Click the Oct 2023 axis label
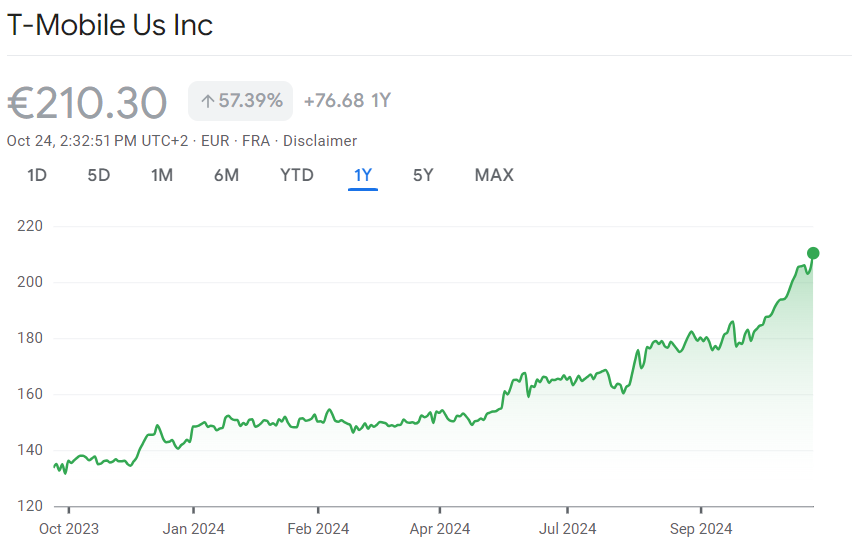Screen dimensions: 852x551 pos(69,529)
